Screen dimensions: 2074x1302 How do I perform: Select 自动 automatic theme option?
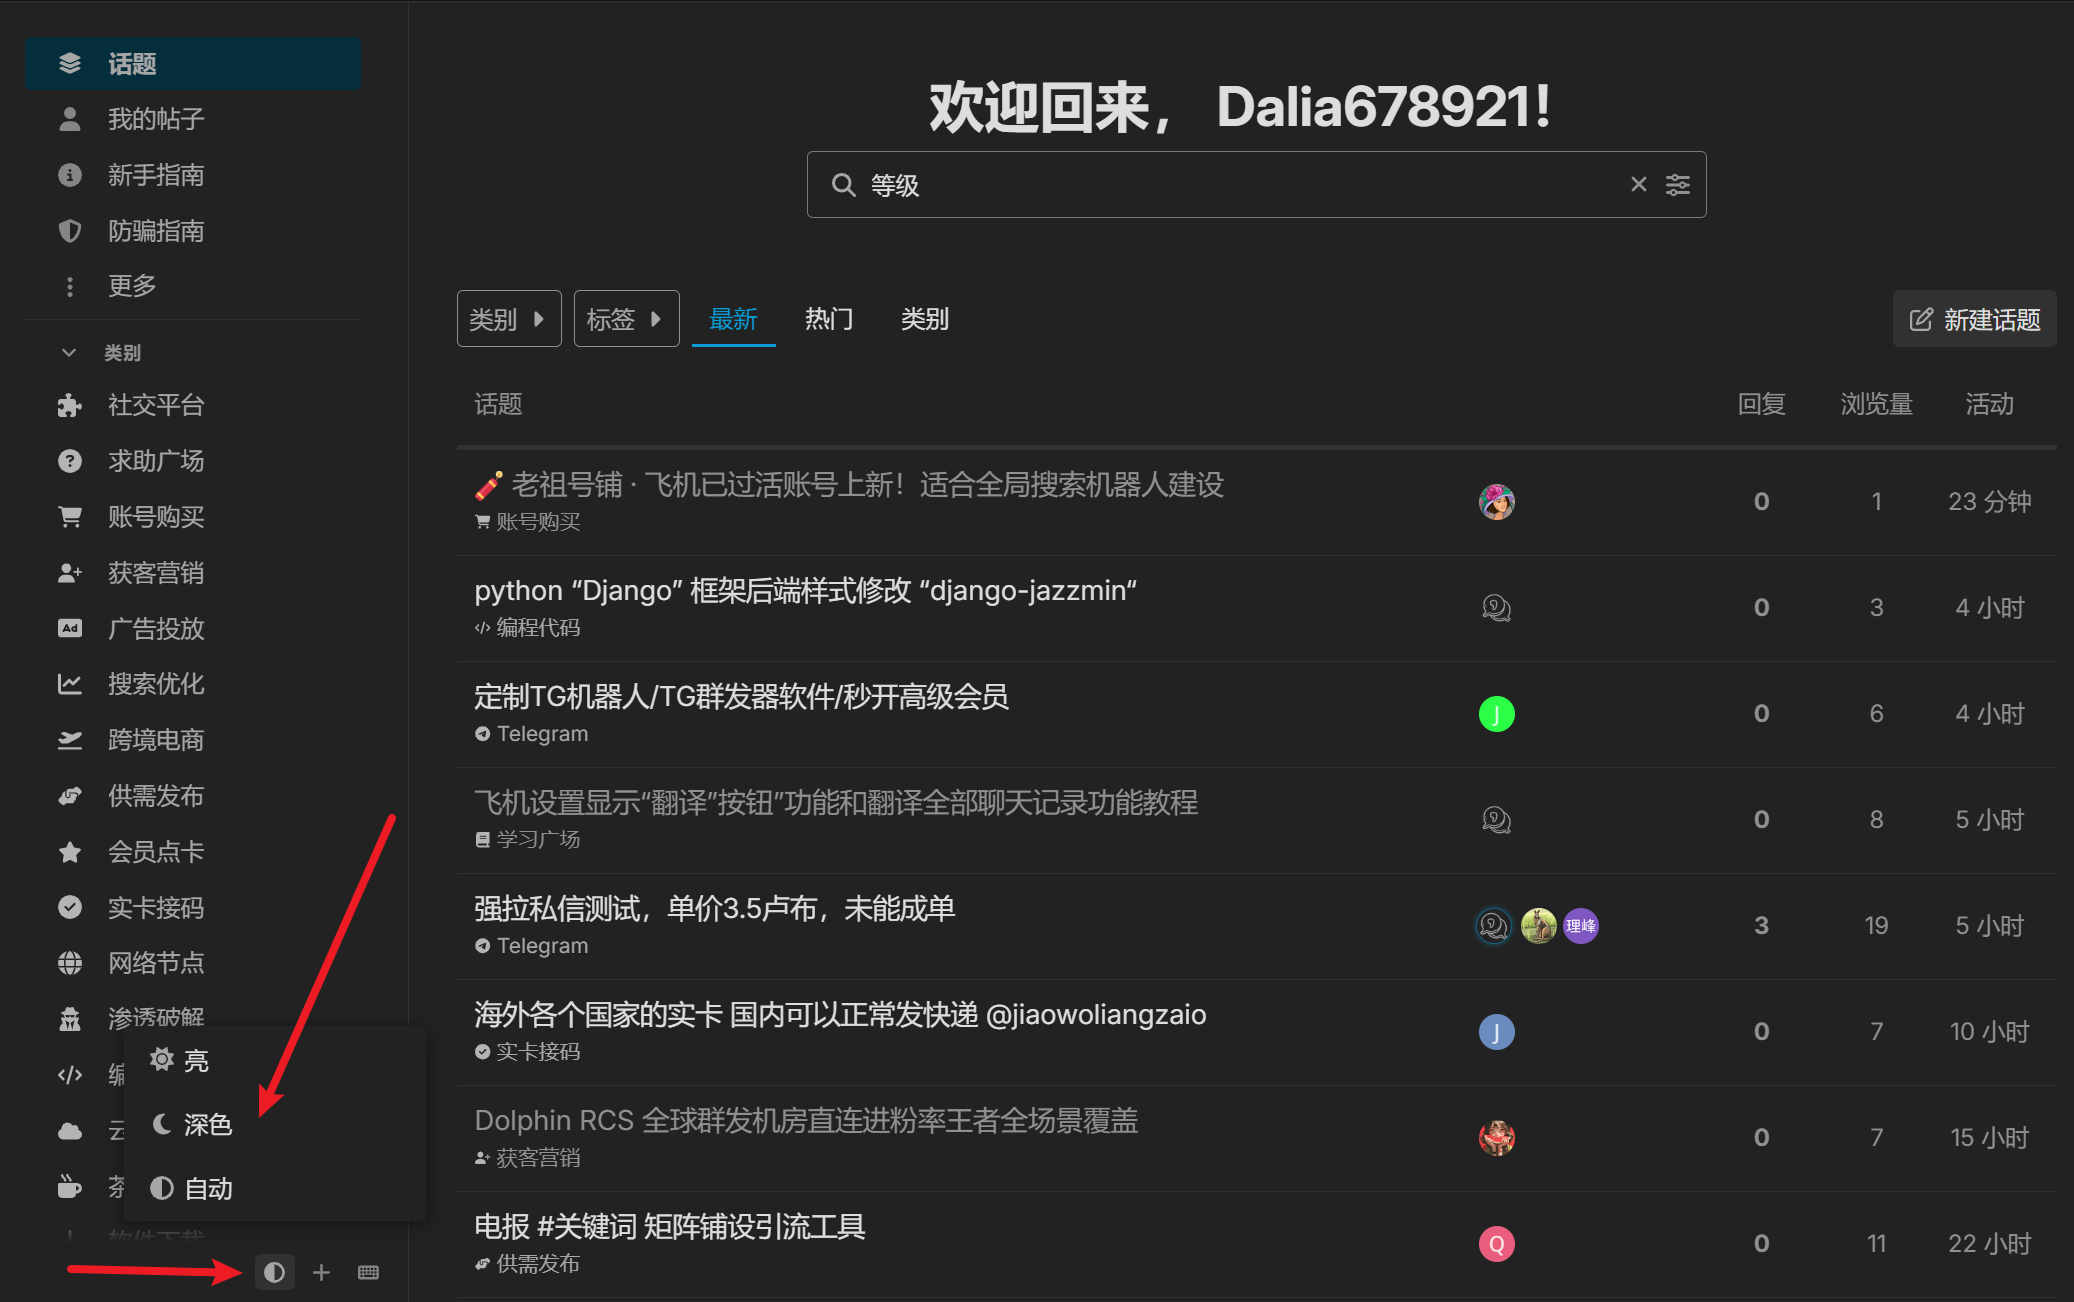coord(206,1189)
